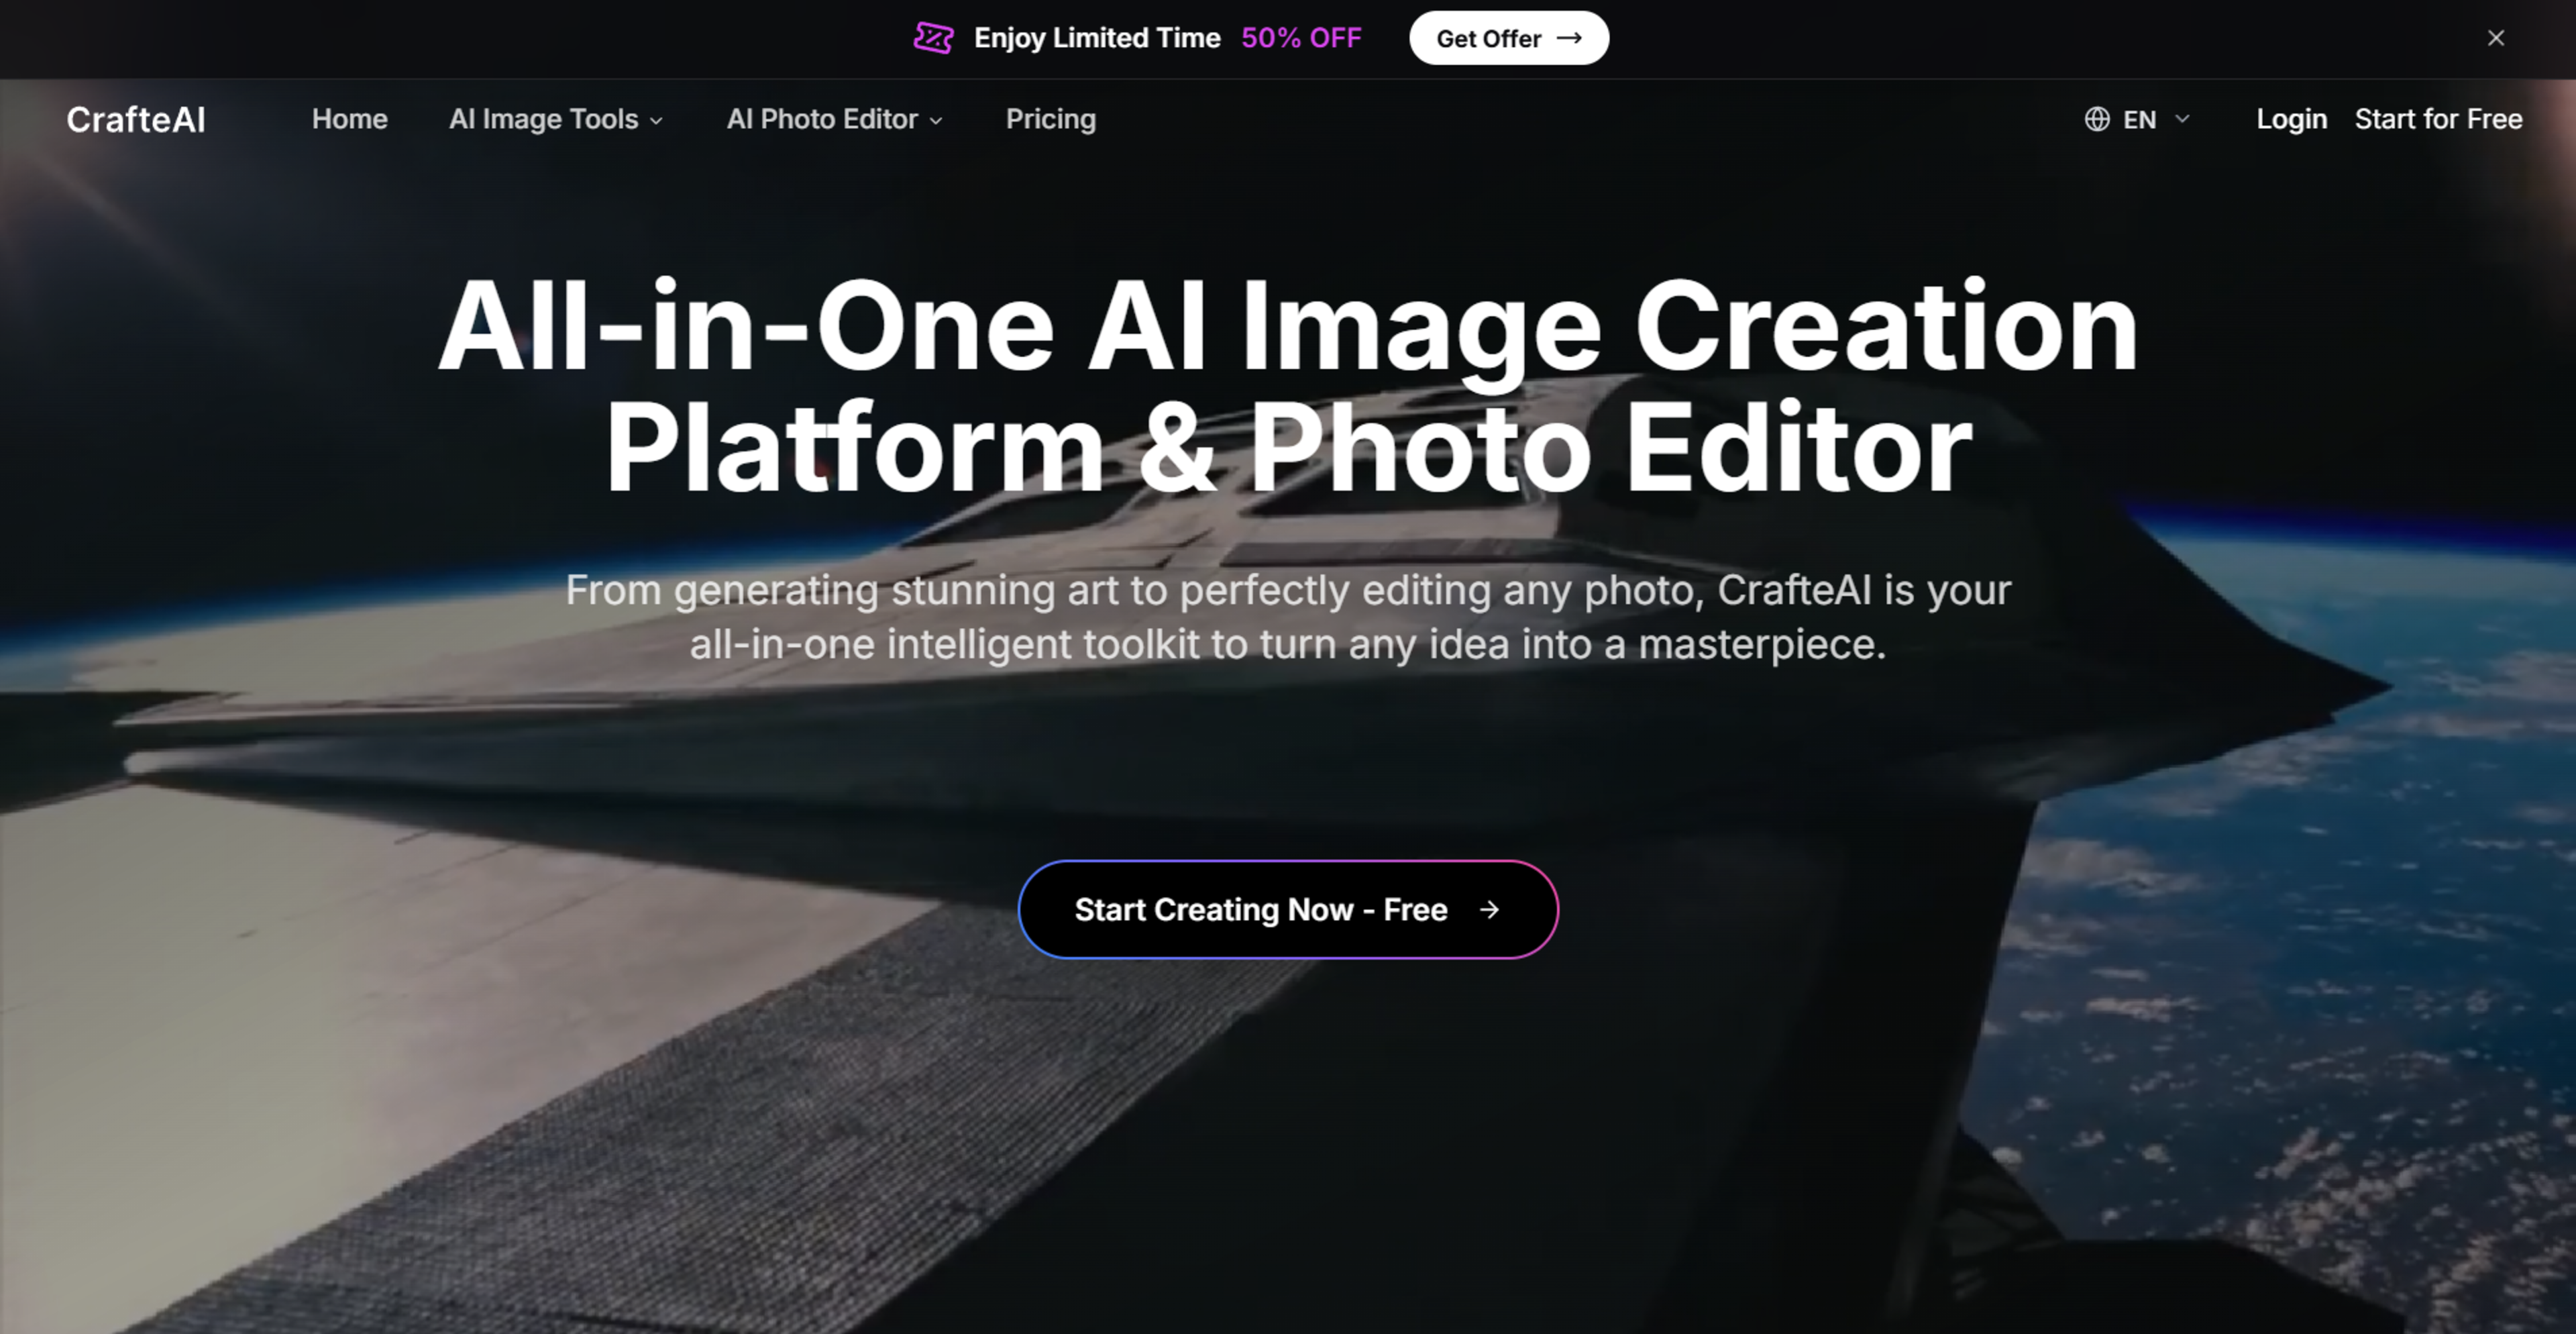Screen dimensions: 2576x1334
Task: Open the Pricing page
Action: click(1050, 119)
